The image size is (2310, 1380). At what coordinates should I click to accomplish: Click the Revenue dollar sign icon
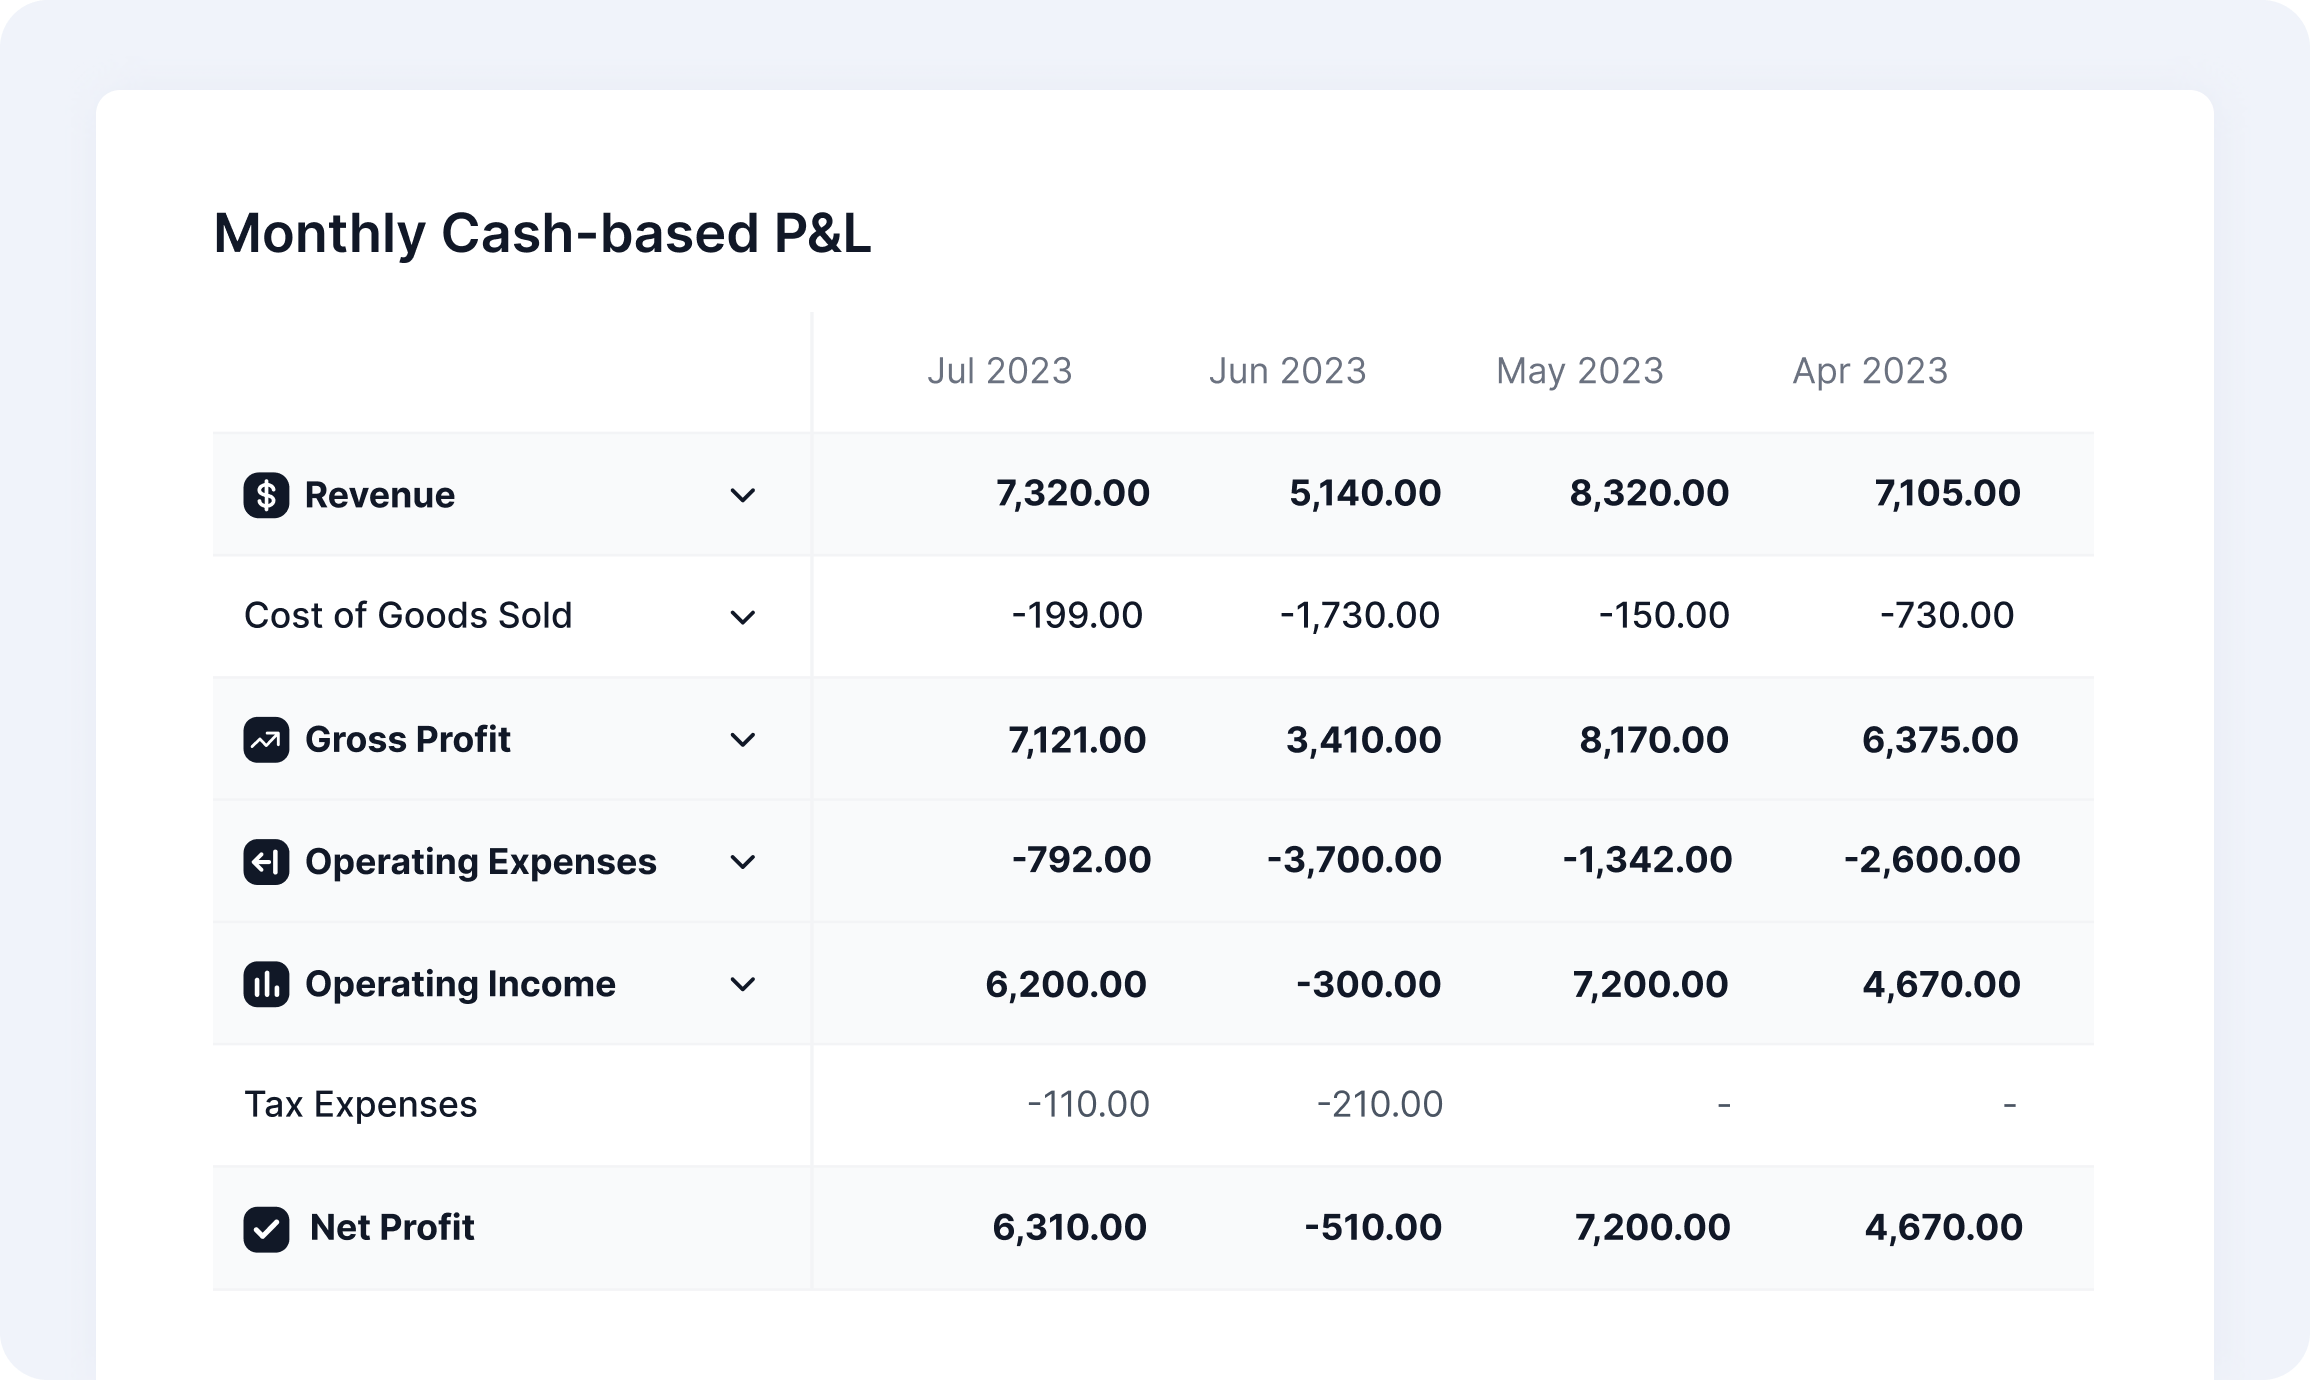click(266, 495)
